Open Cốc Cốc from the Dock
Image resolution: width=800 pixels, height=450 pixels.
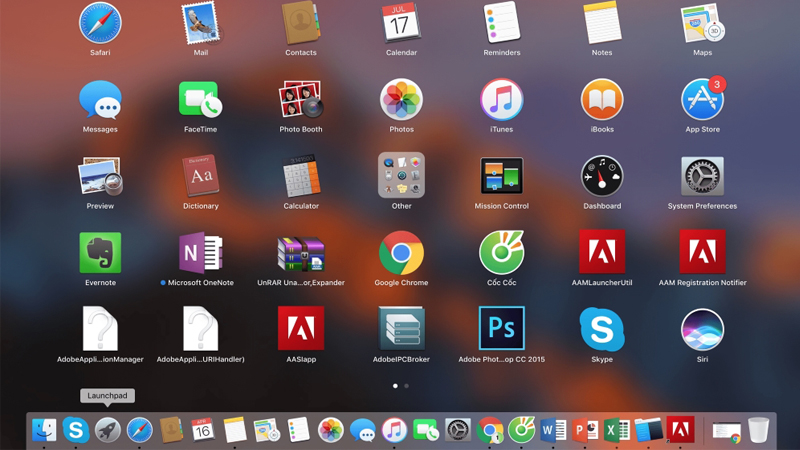(521, 430)
